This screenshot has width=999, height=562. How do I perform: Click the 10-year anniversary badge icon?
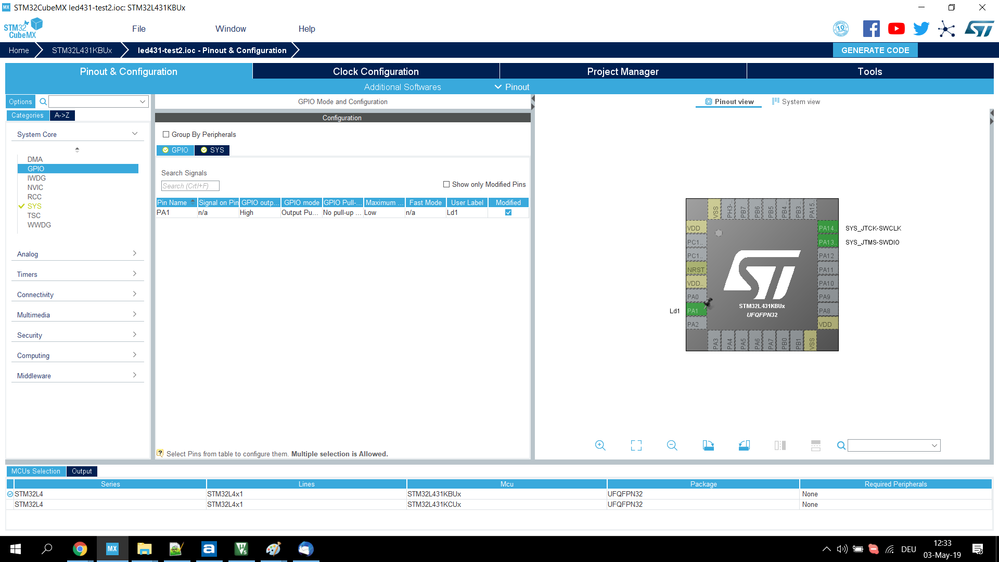point(841,29)
